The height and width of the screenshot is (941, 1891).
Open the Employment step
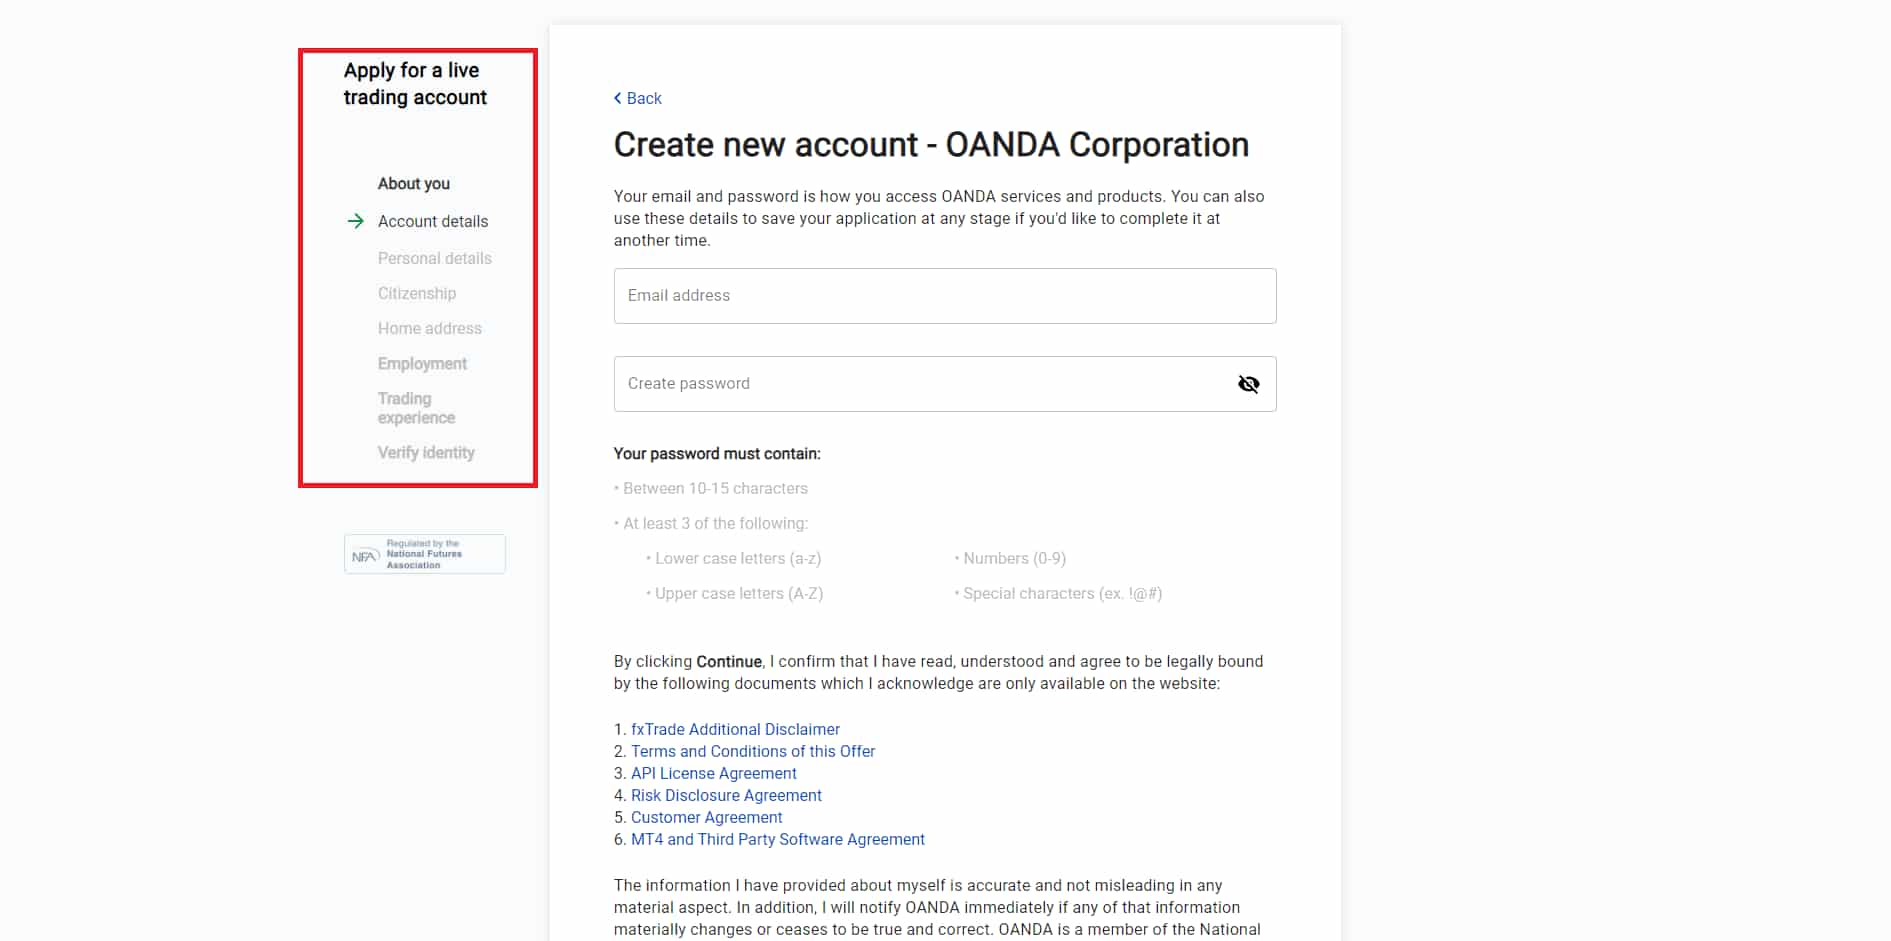point(422,363)
